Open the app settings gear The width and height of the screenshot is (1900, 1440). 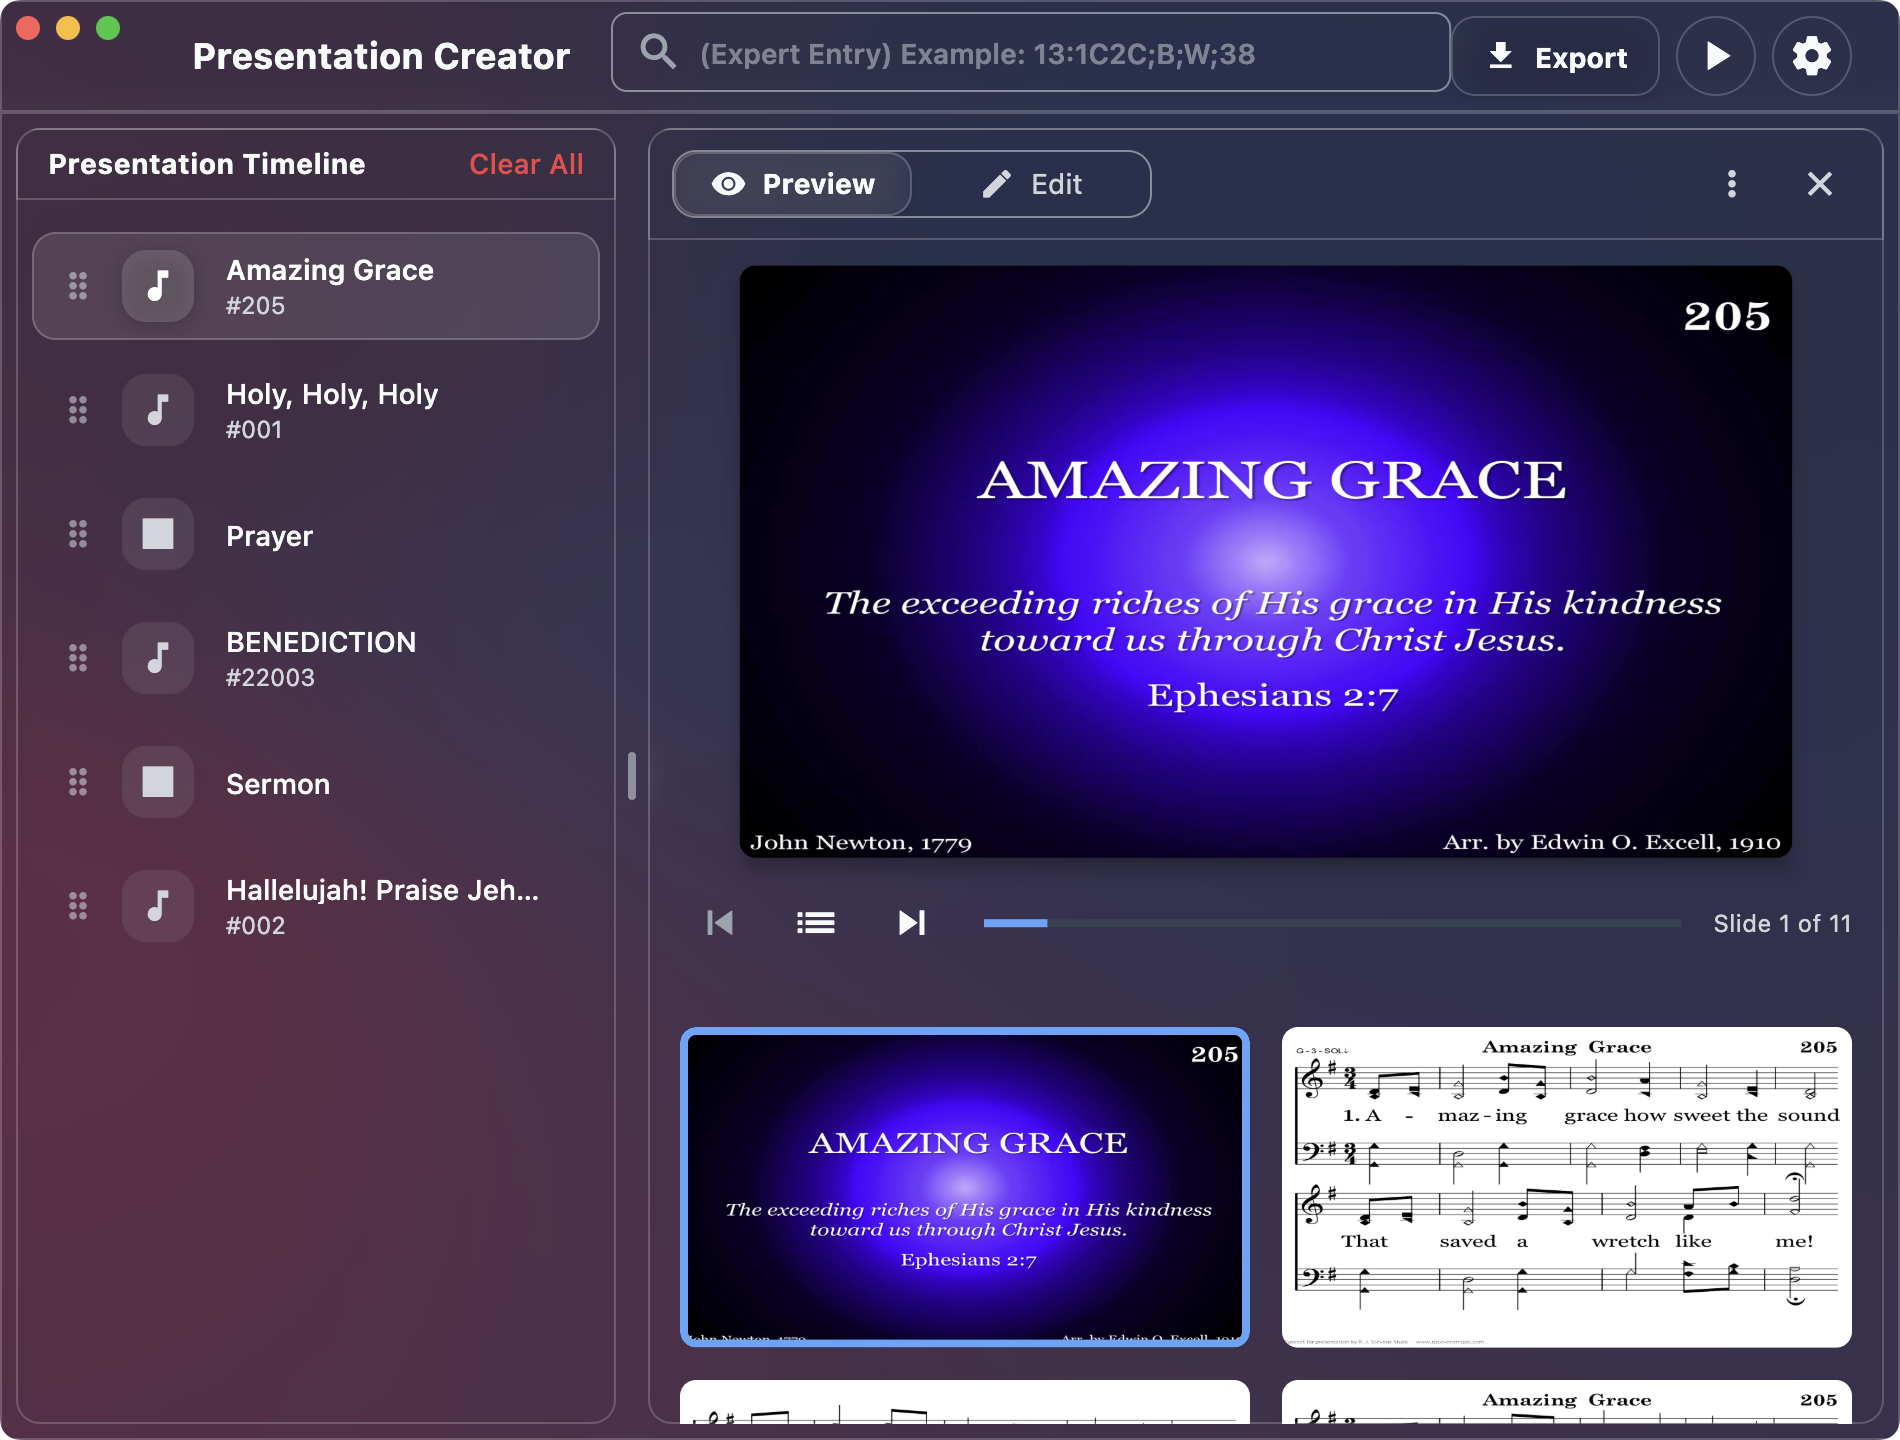(1811, 56)
